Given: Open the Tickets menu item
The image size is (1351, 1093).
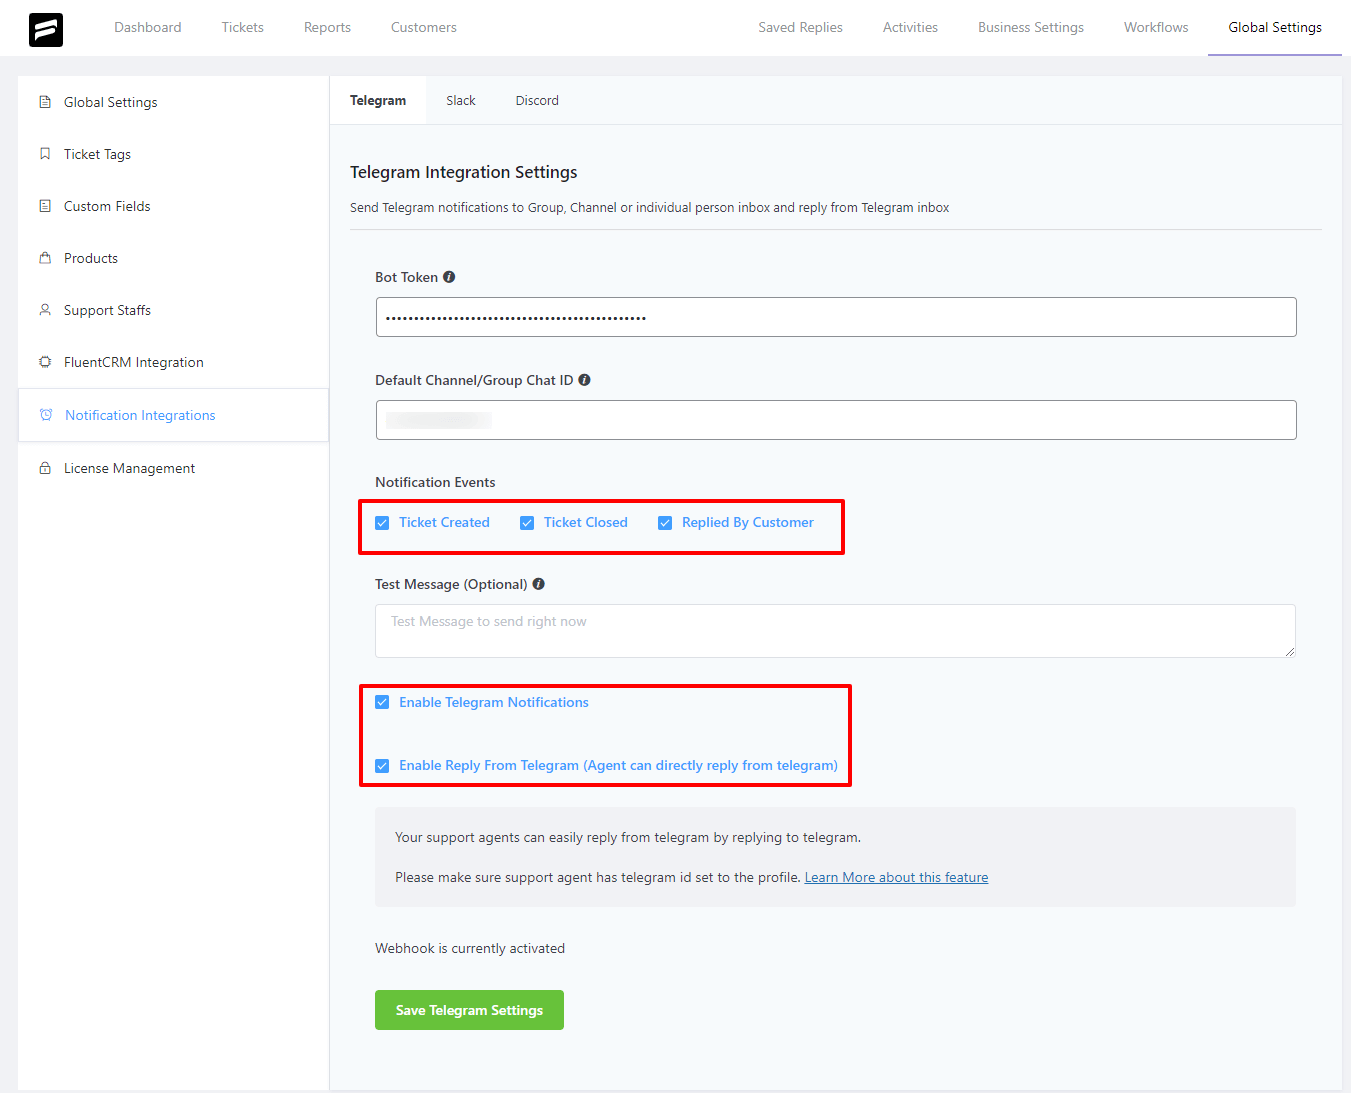Looking at the screenshot, I should 243,27.
